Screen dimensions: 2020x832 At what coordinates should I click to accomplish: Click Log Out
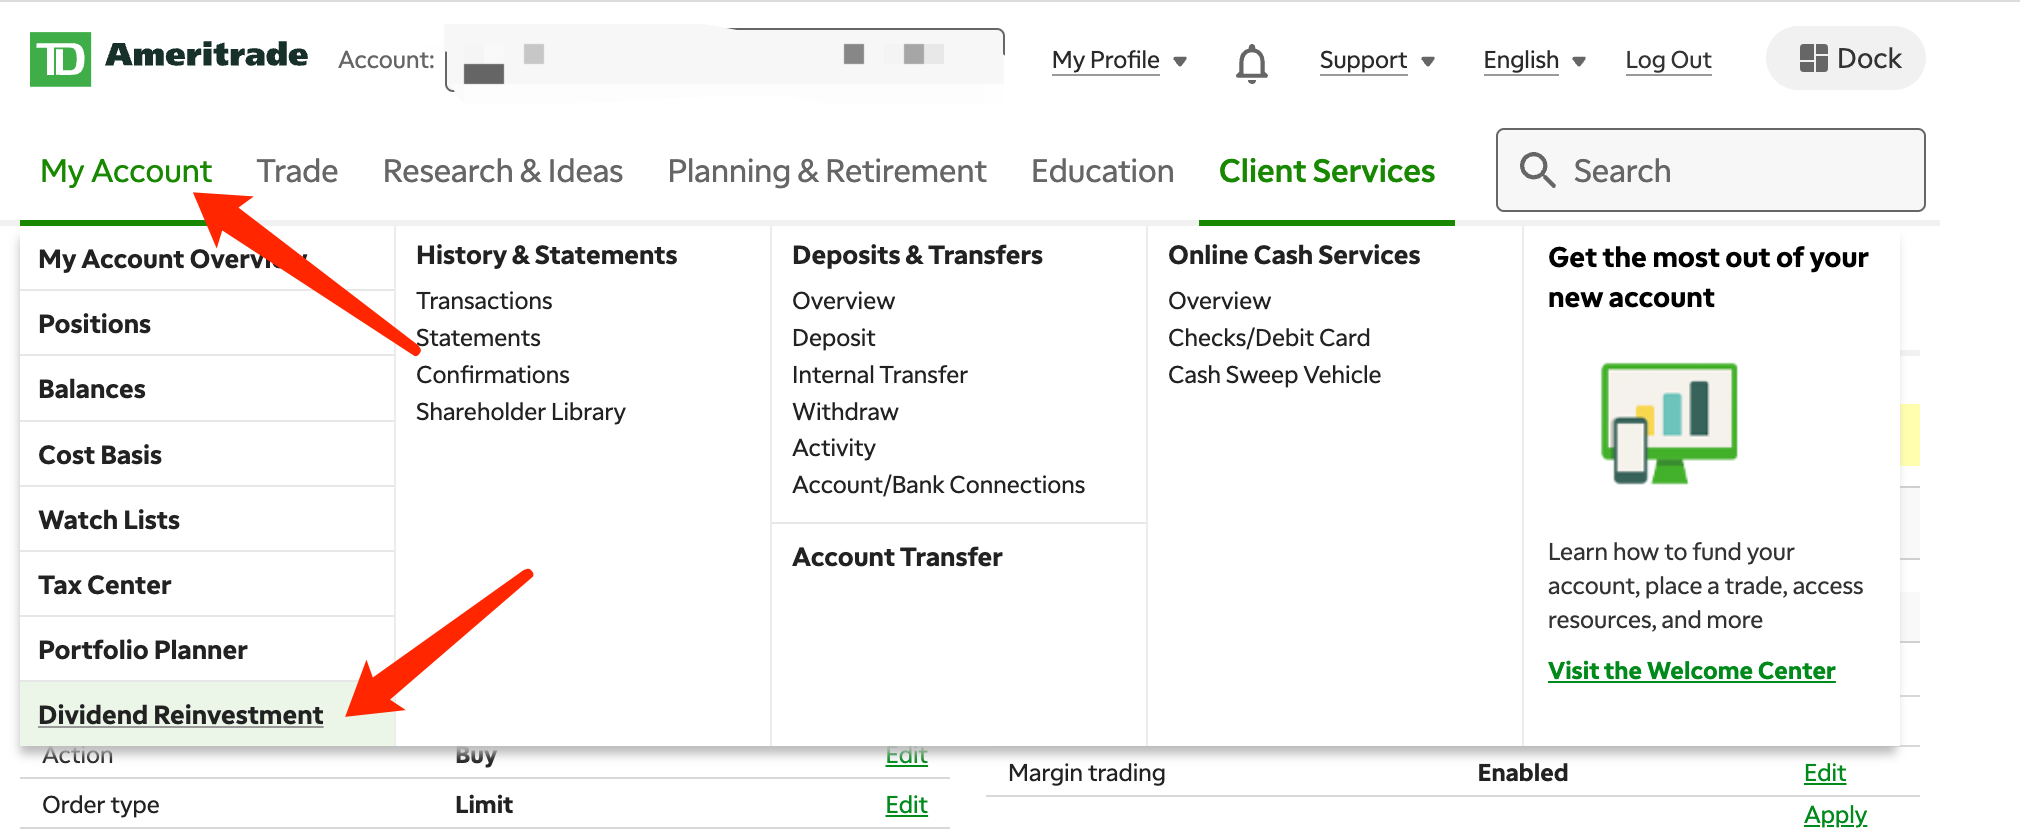tap(1668, 60)
